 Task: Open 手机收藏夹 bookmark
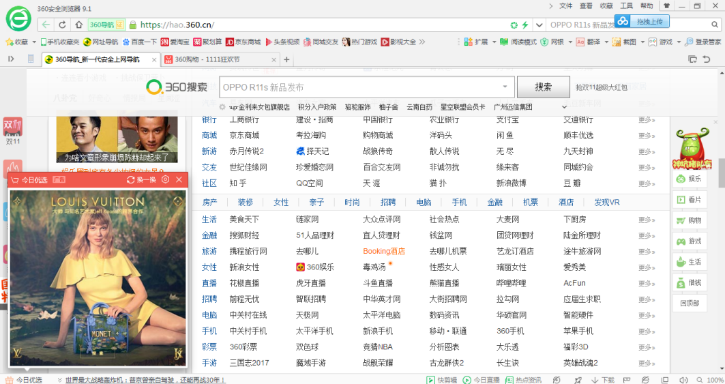tap(60, 42)
